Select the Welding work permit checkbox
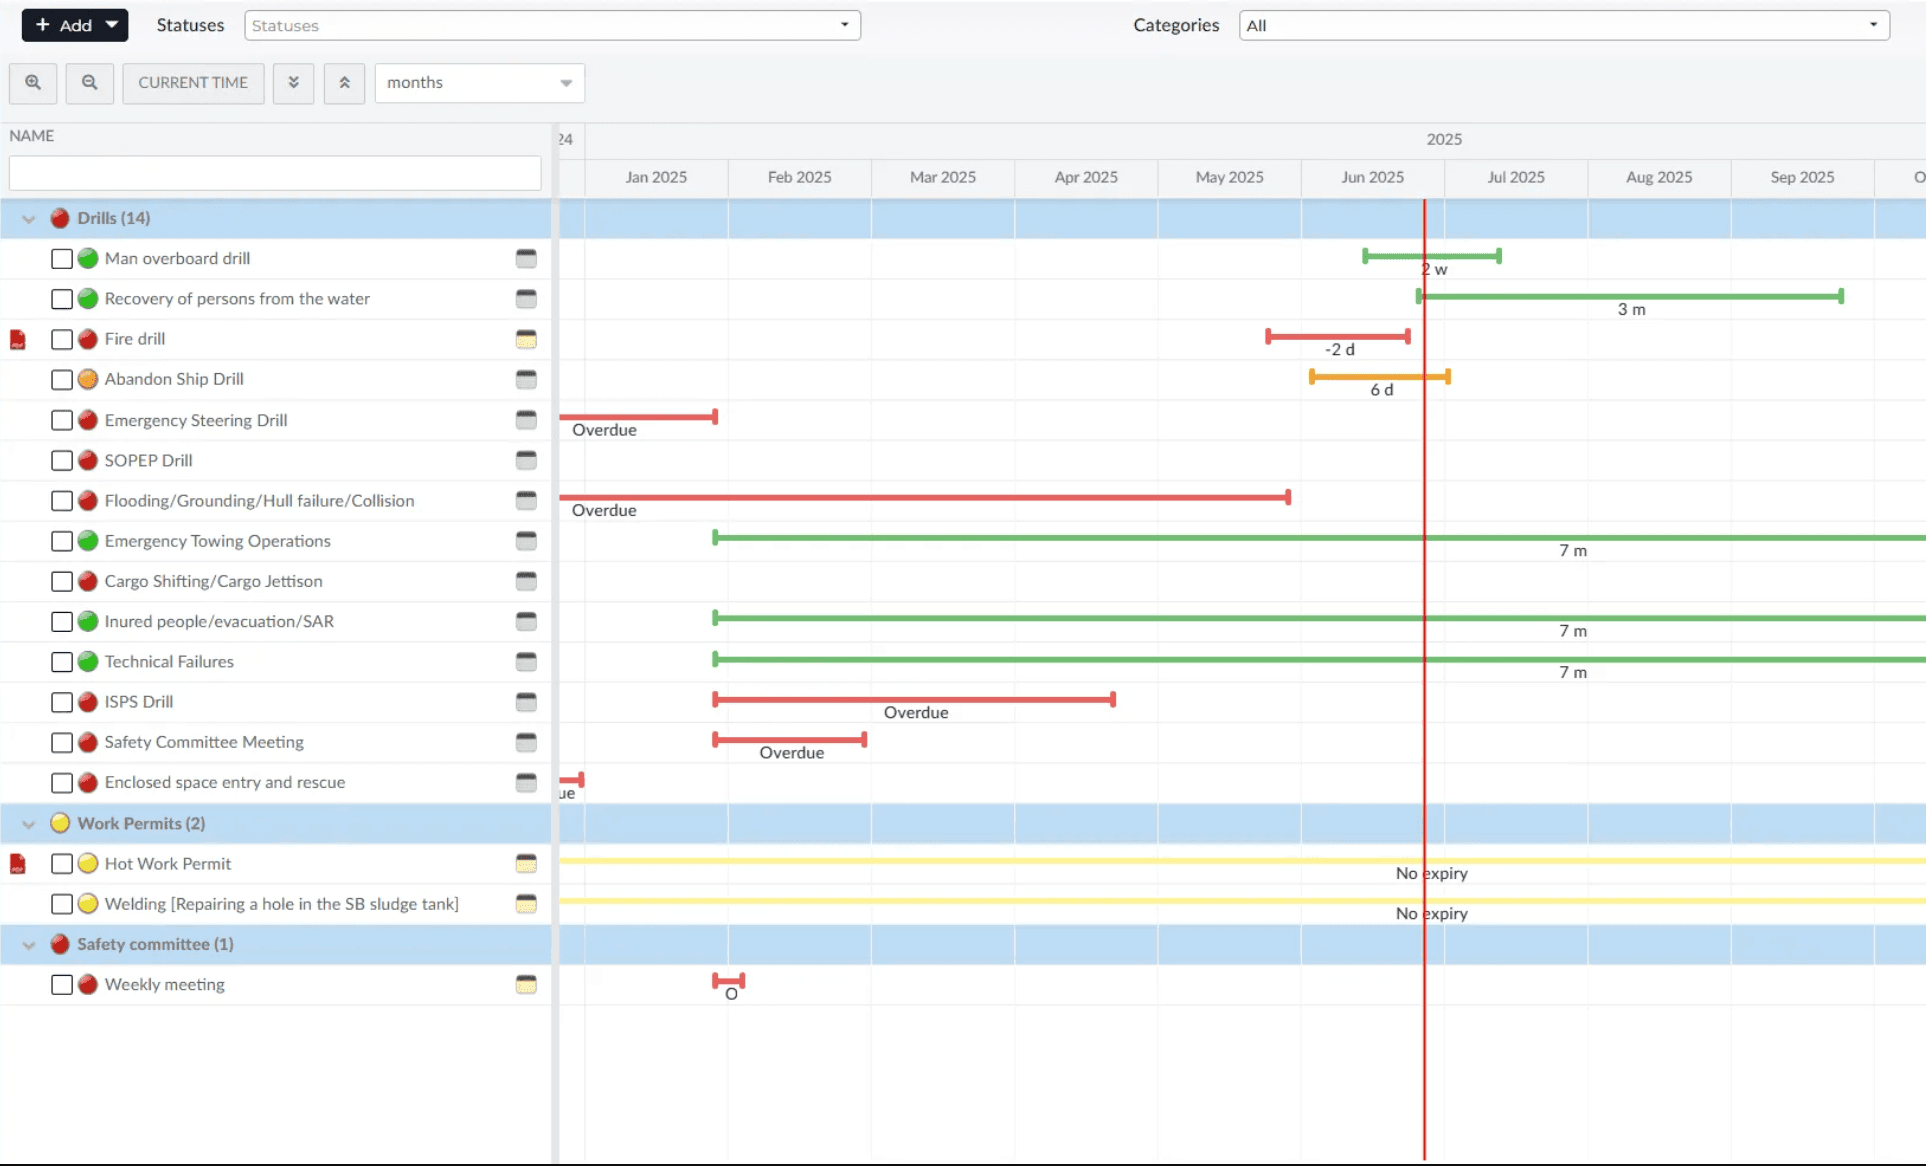 [x=62, y=905]
